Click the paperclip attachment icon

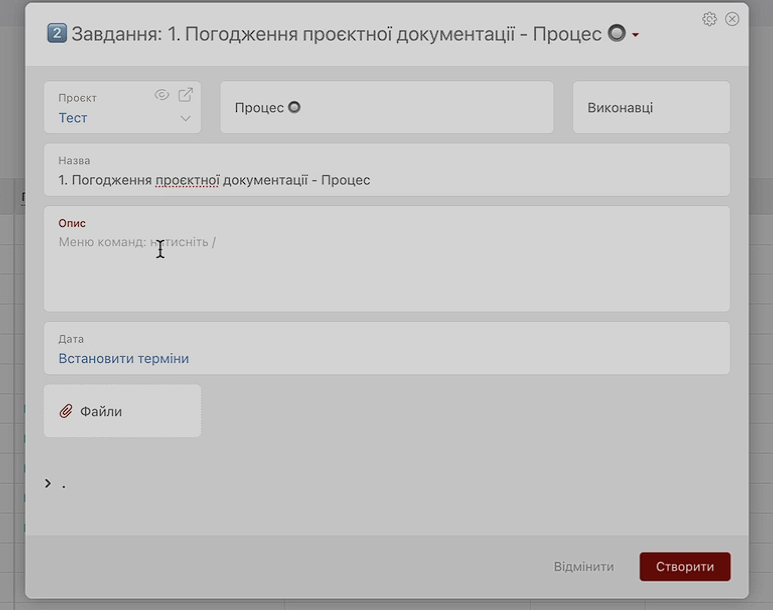[x=67, y=411]
